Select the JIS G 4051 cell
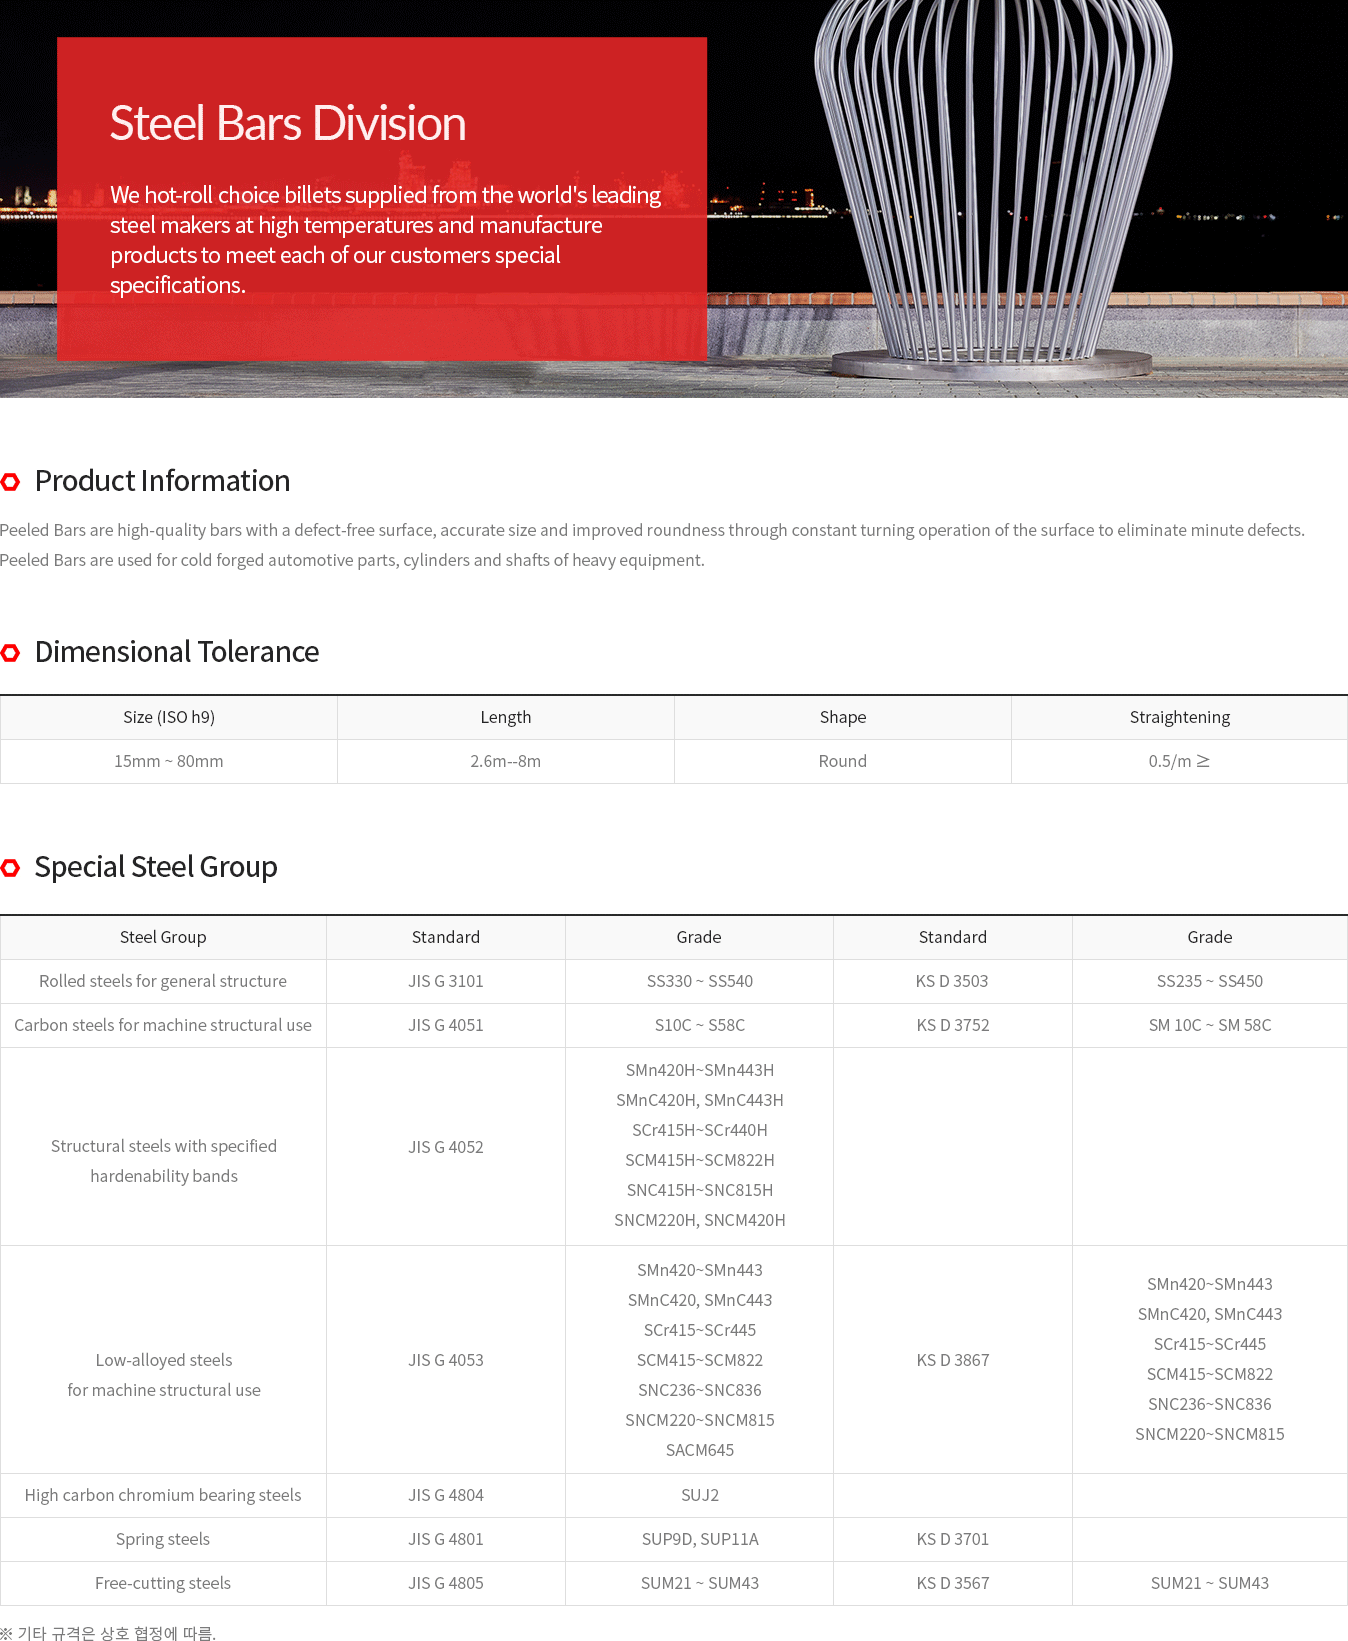 [446, 1025]
